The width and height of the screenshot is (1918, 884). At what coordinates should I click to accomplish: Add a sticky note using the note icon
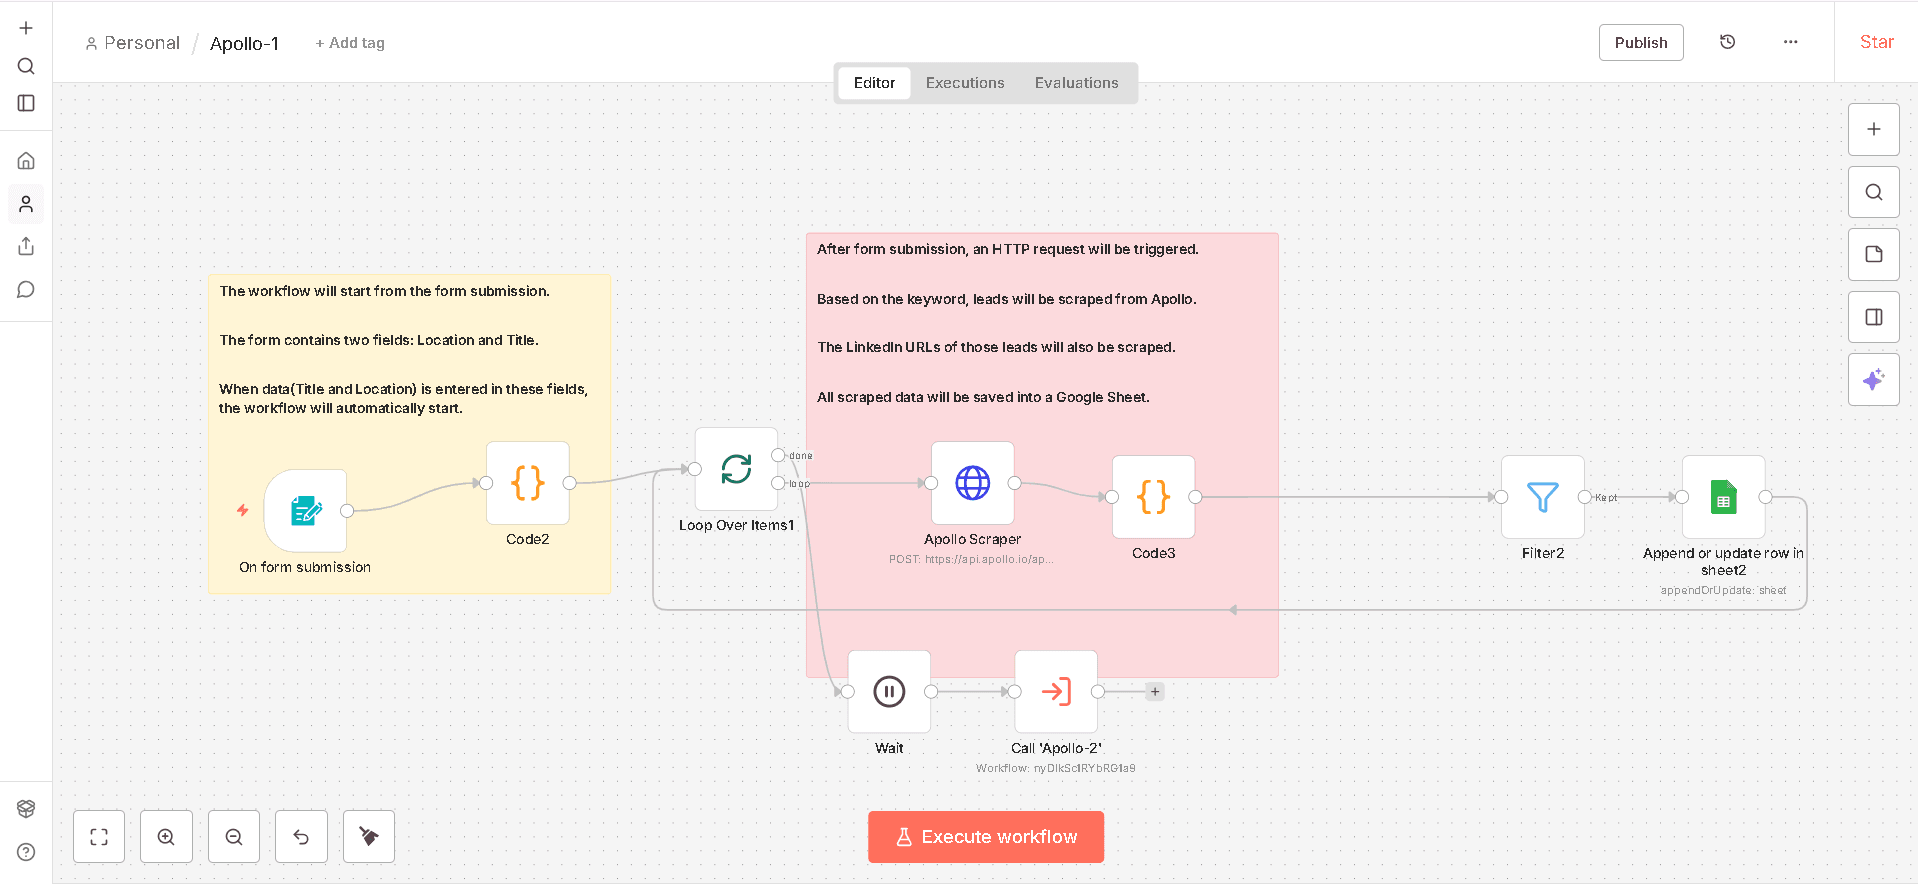tap(1874, 255)
